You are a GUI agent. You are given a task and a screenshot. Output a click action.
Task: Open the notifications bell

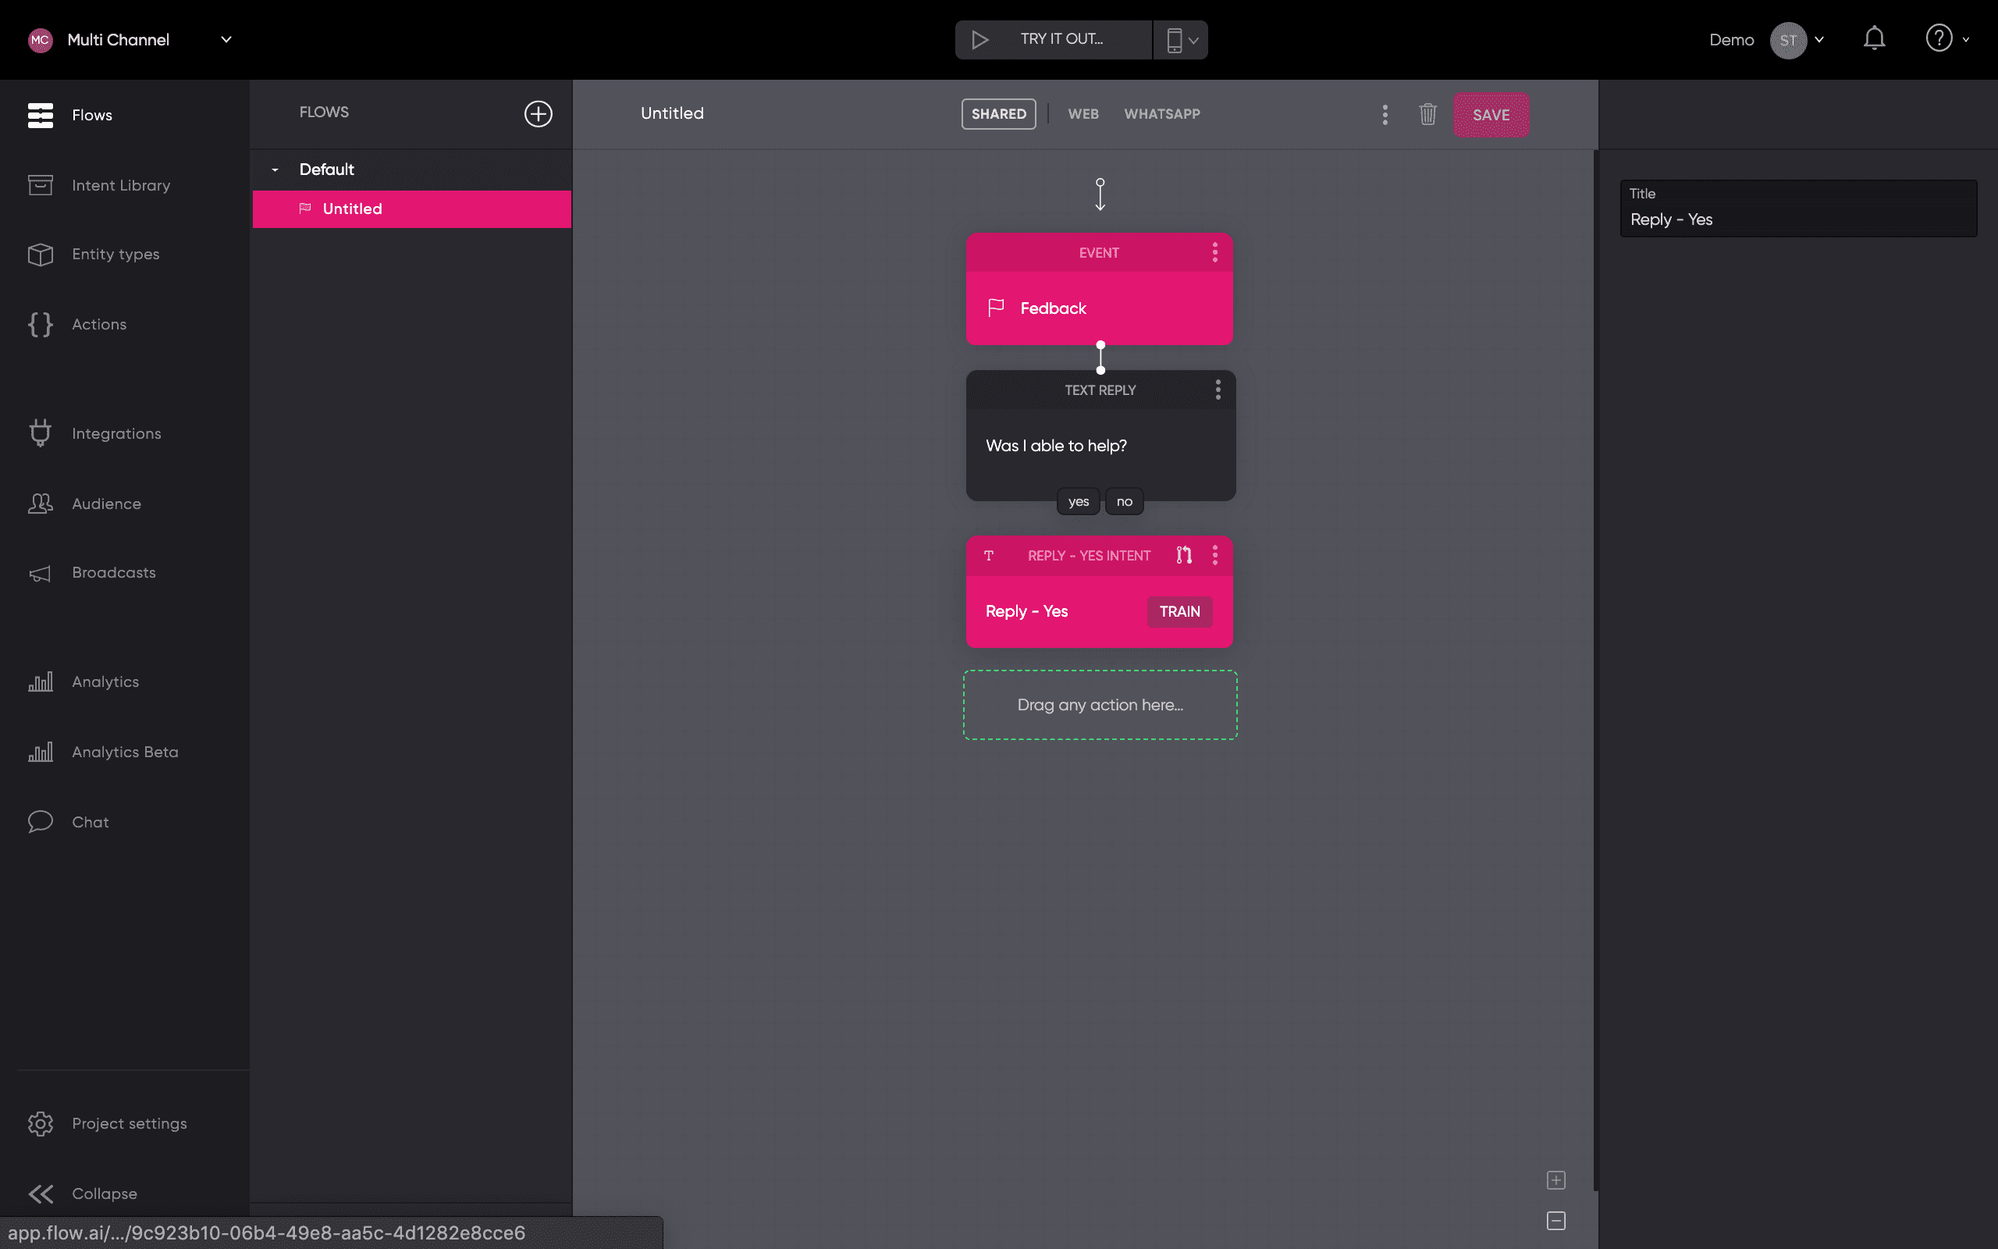[x=1874, y=39]
